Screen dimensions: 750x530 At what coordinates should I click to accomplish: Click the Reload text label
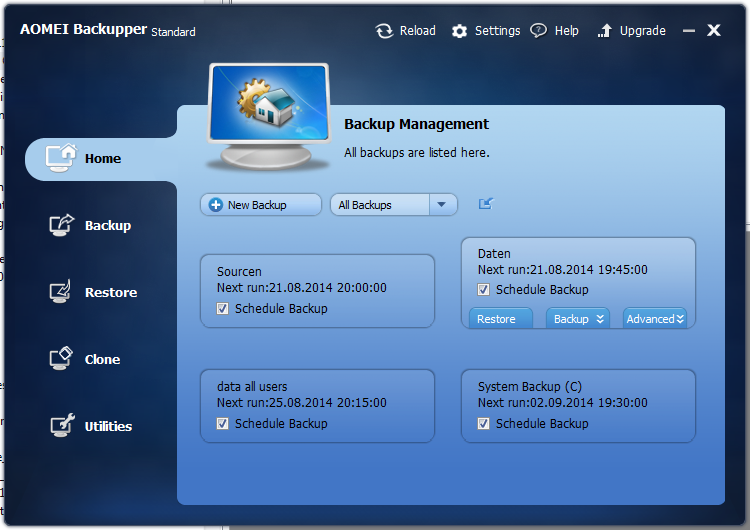click(418, 31)
